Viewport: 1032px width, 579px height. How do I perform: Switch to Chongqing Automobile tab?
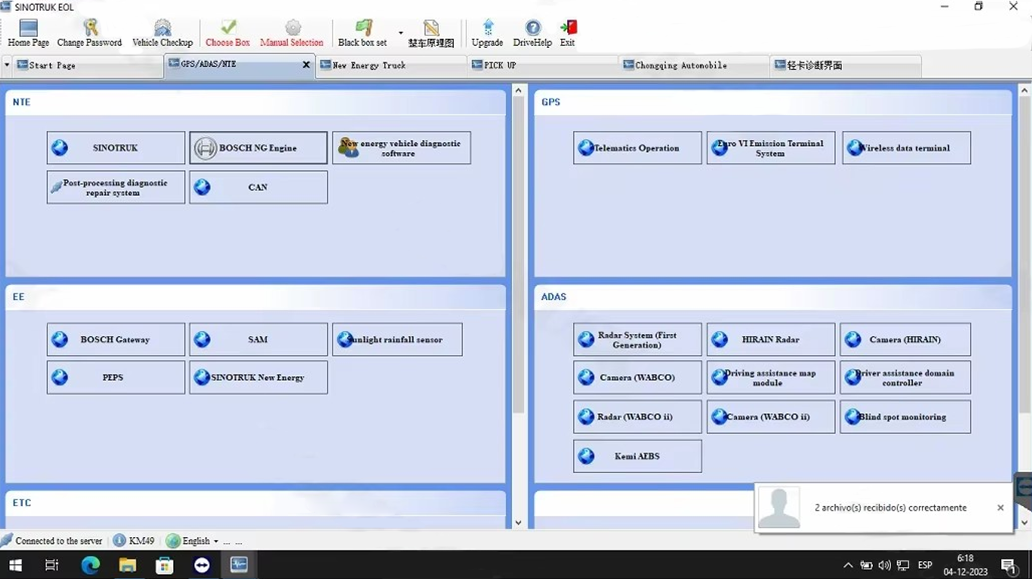[x=694, y=65]
